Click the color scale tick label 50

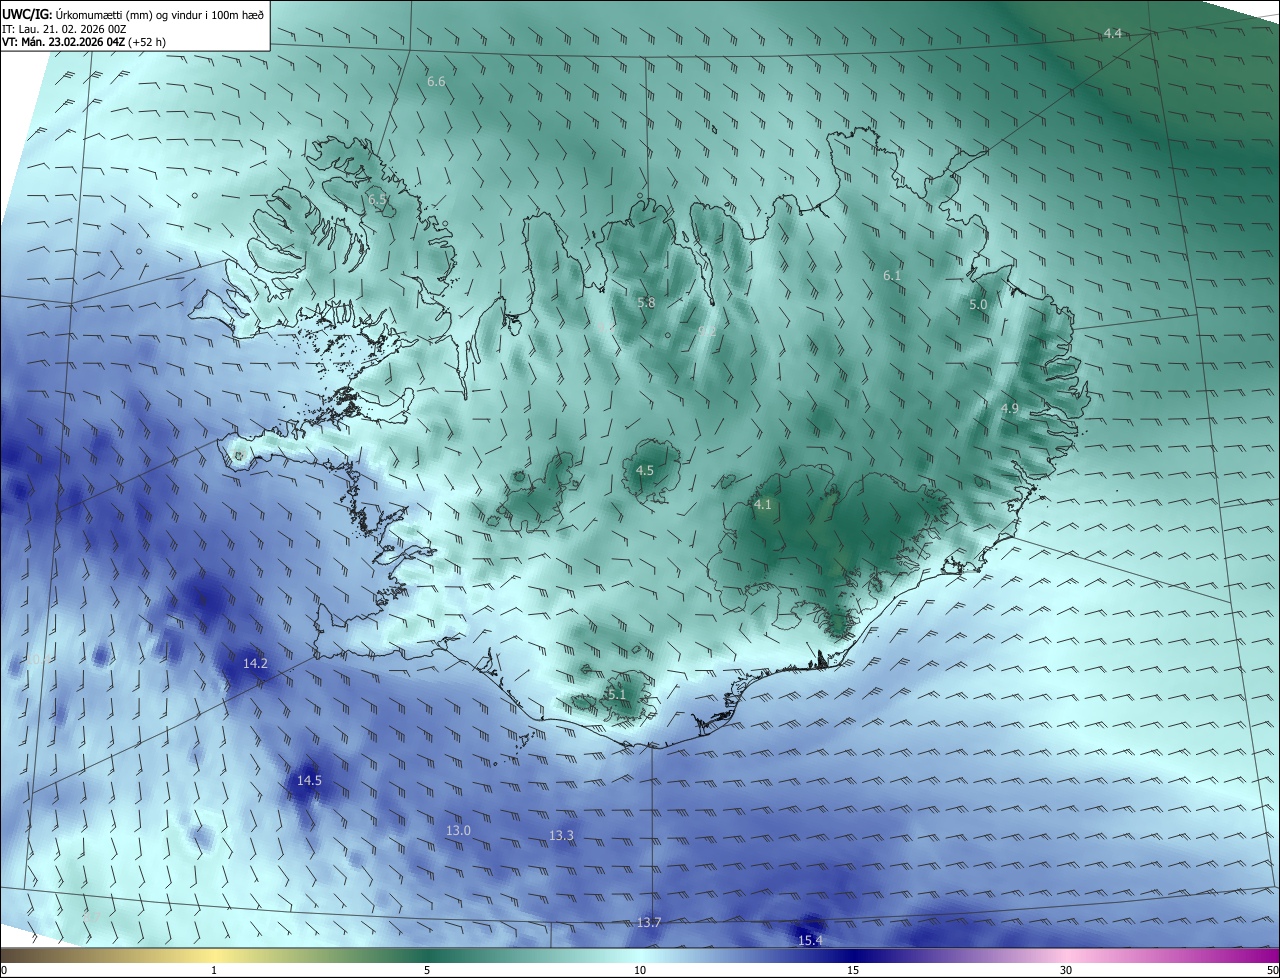1272,970
